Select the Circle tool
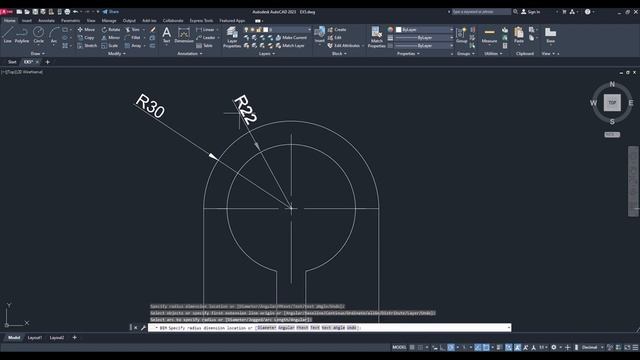 (x=38, y=35)
